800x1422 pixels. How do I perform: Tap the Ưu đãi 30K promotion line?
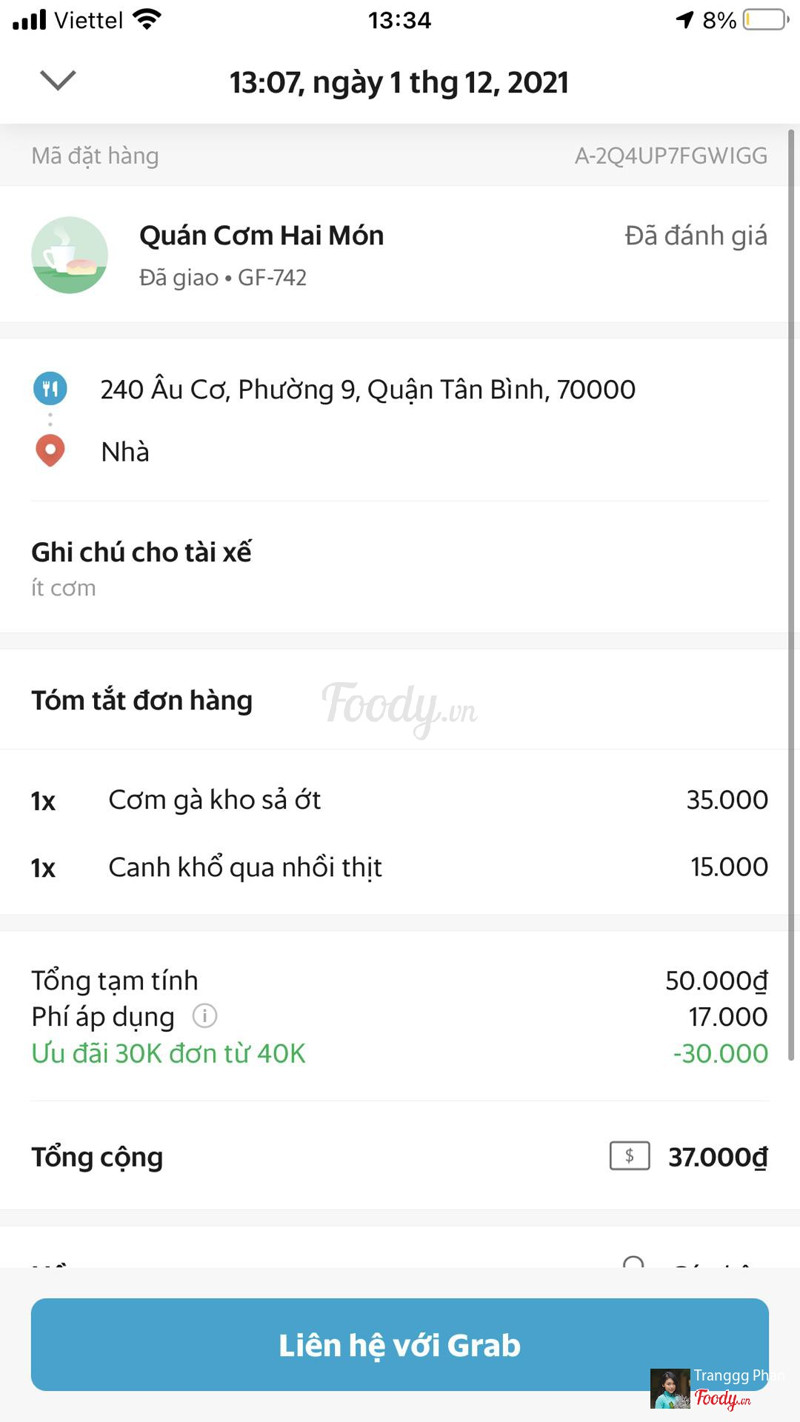click(x=168, y=1053)
